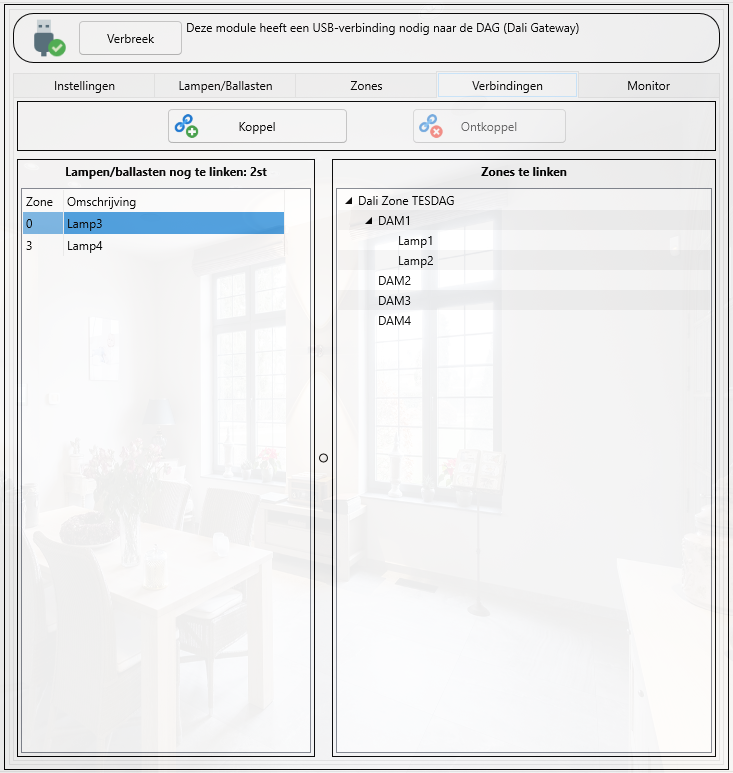Switch to the Monitor tab

pos(648,86)
